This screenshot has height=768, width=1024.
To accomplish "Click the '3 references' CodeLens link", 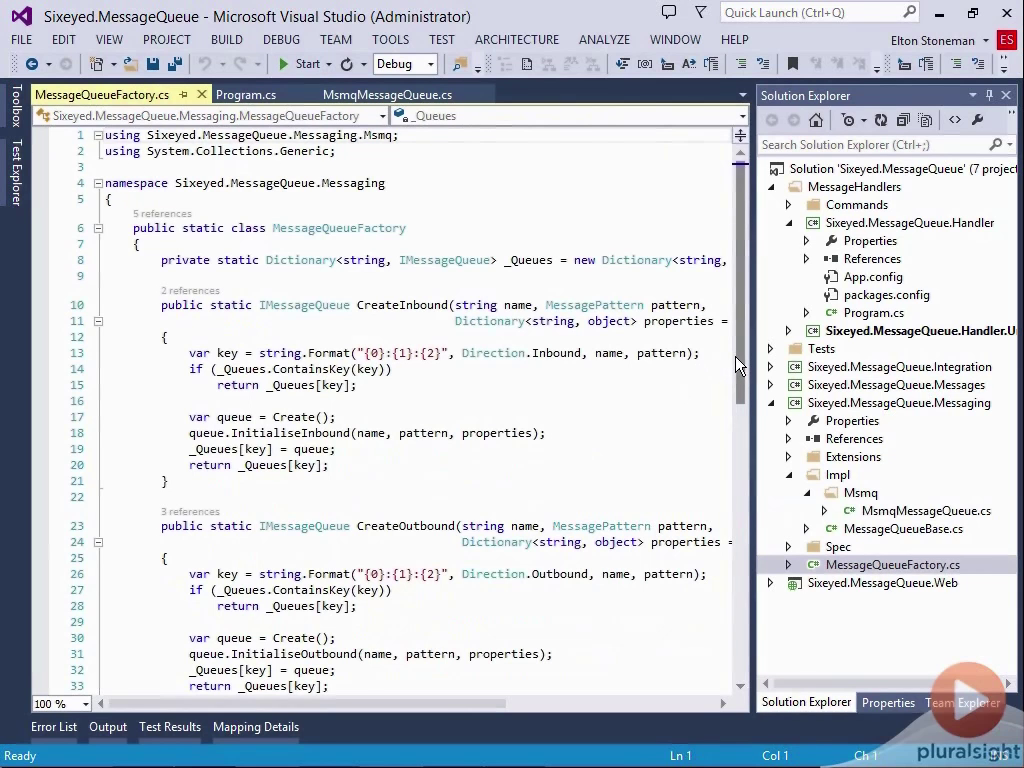I will coord(190,511).
